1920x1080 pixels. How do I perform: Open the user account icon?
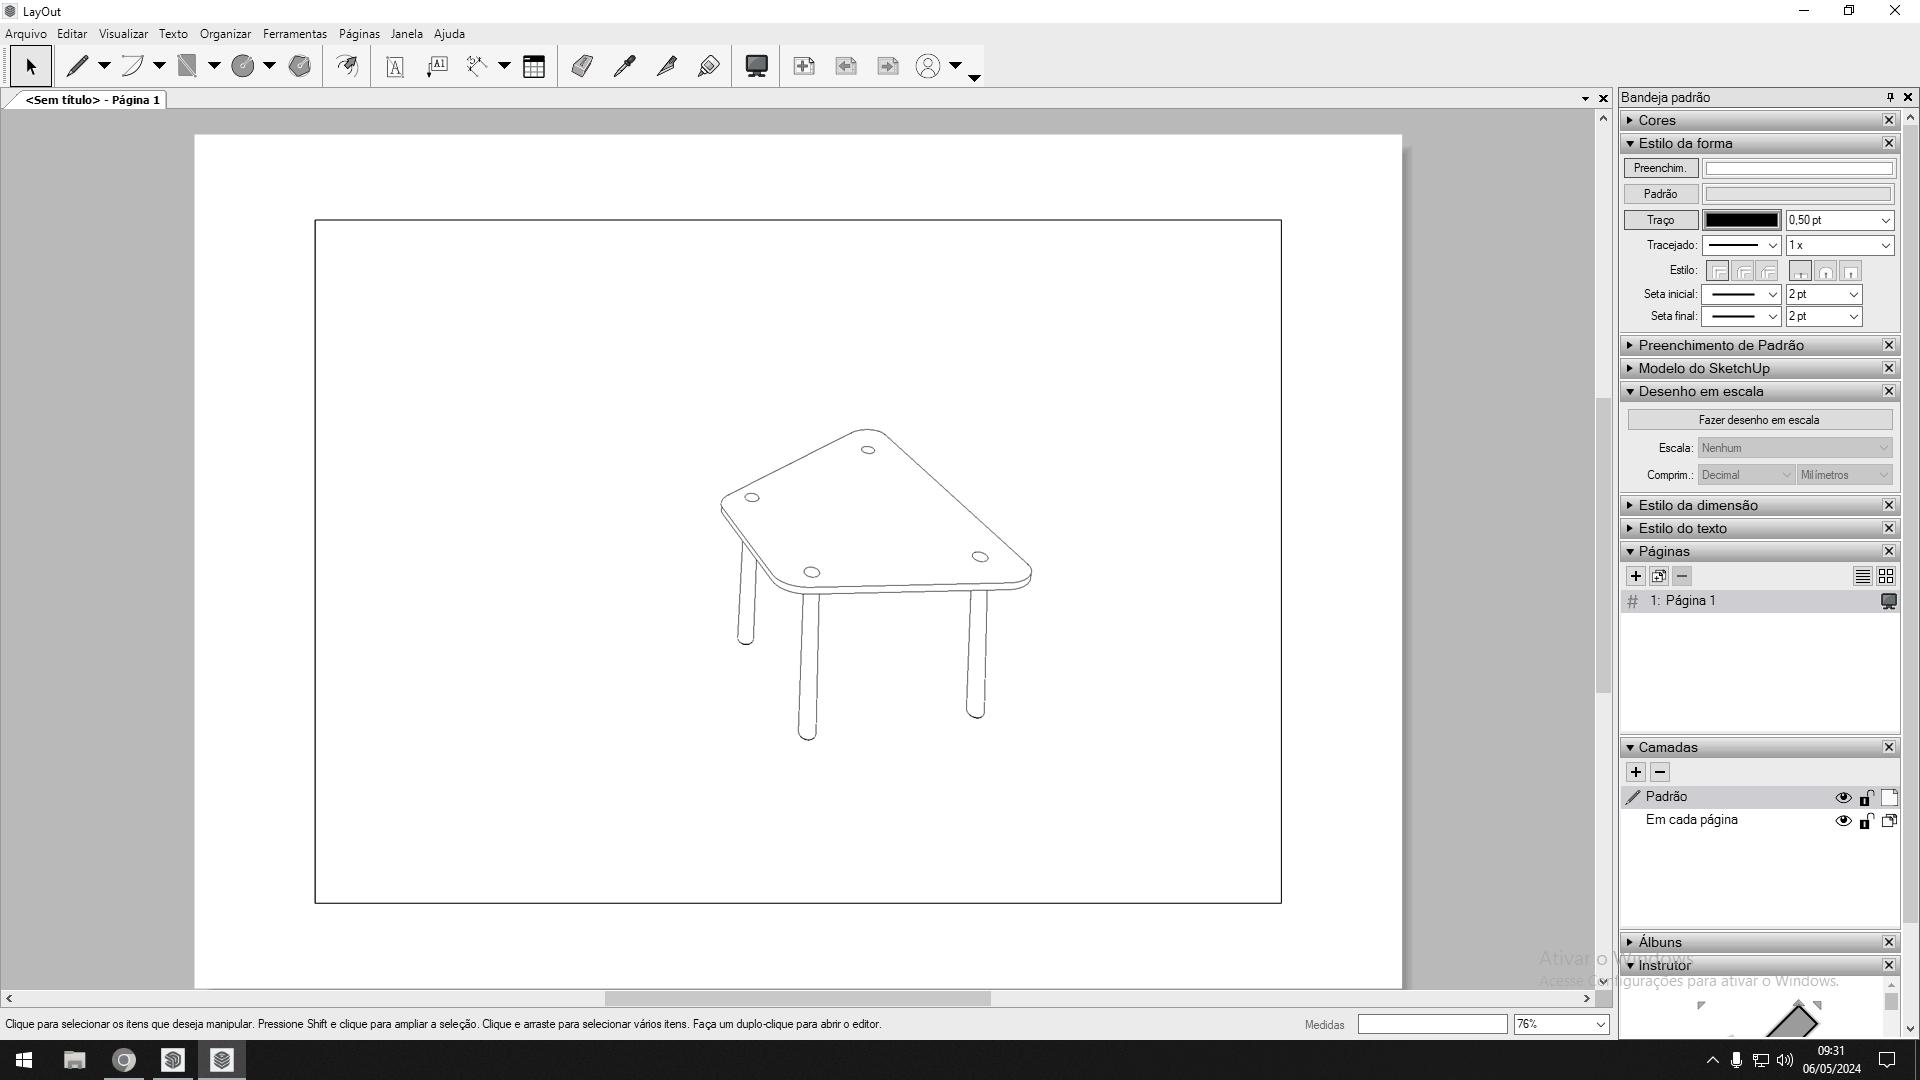928,66
